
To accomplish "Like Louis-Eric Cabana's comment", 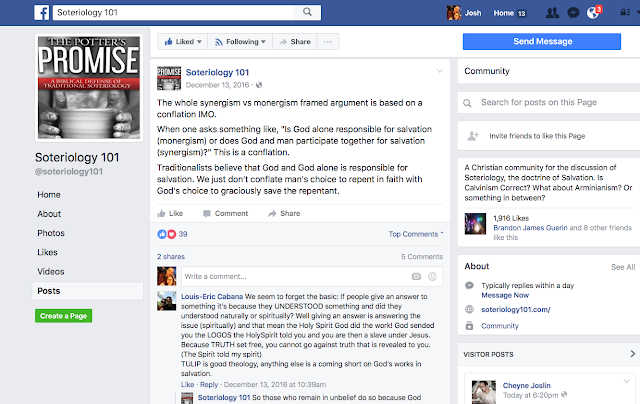I will point(187,384).
